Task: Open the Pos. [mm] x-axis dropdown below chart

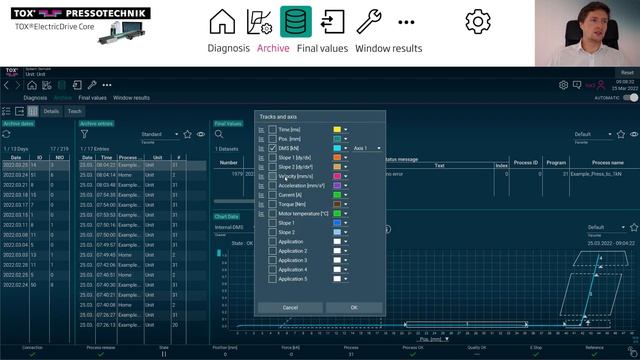Action: point(434,339)
